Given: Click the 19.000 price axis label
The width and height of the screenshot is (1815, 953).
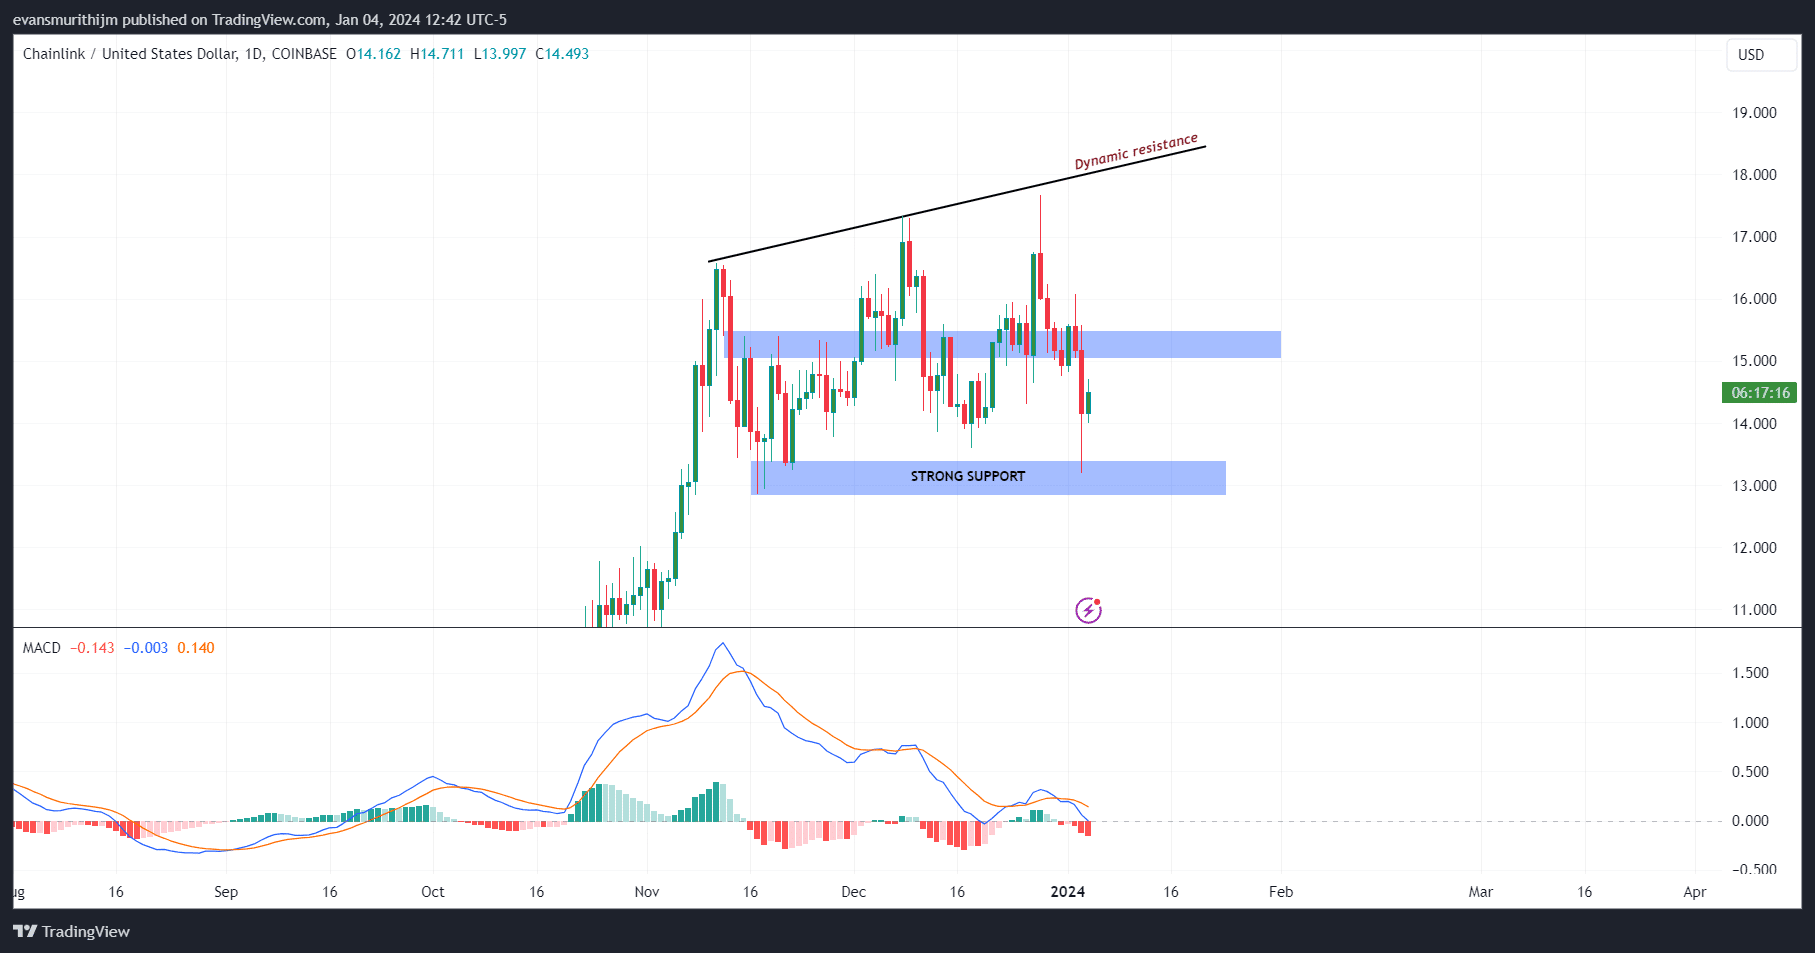Looking at the screenshot, I should [1754, 113].
